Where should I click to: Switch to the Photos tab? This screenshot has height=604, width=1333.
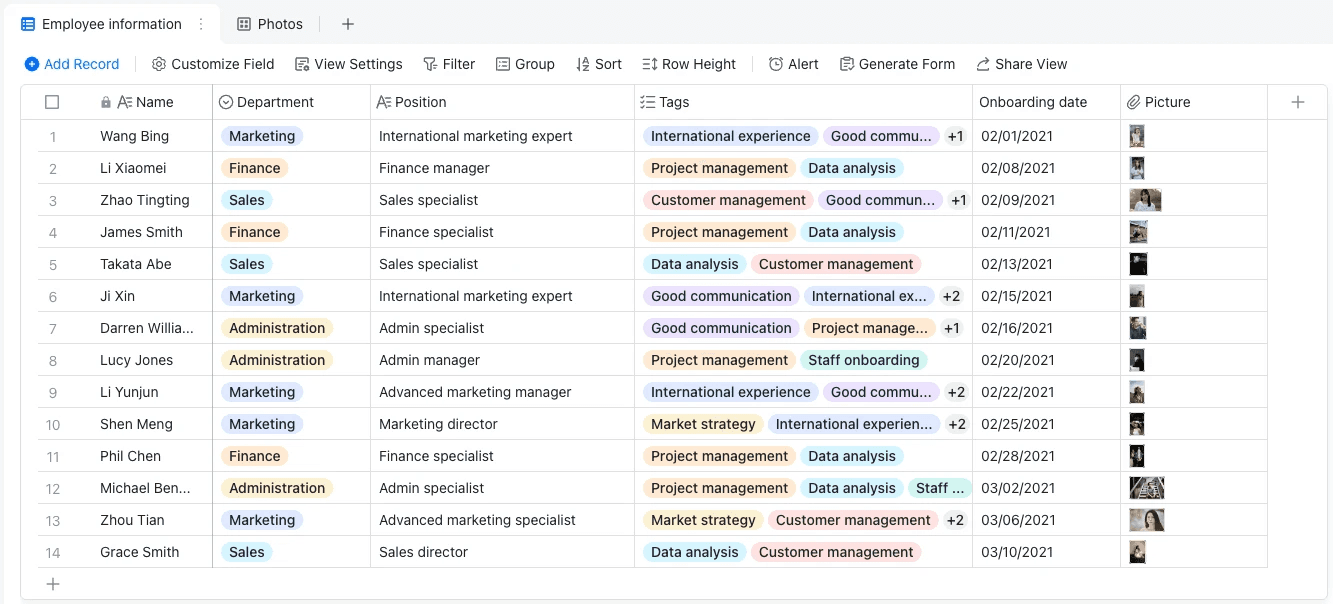pos(269,23)
